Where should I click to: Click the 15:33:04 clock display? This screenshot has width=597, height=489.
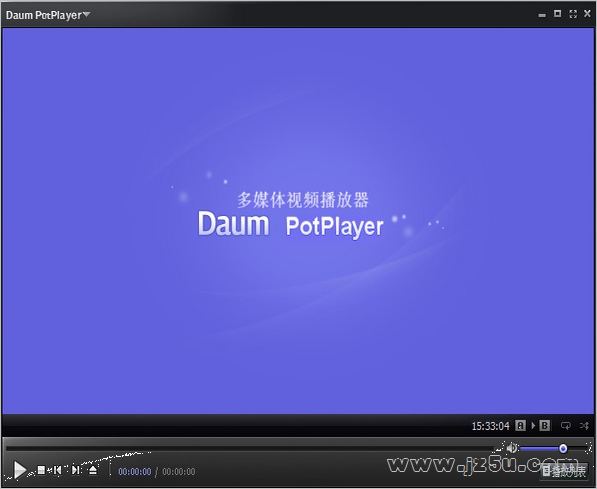click(x=490, y=426)
